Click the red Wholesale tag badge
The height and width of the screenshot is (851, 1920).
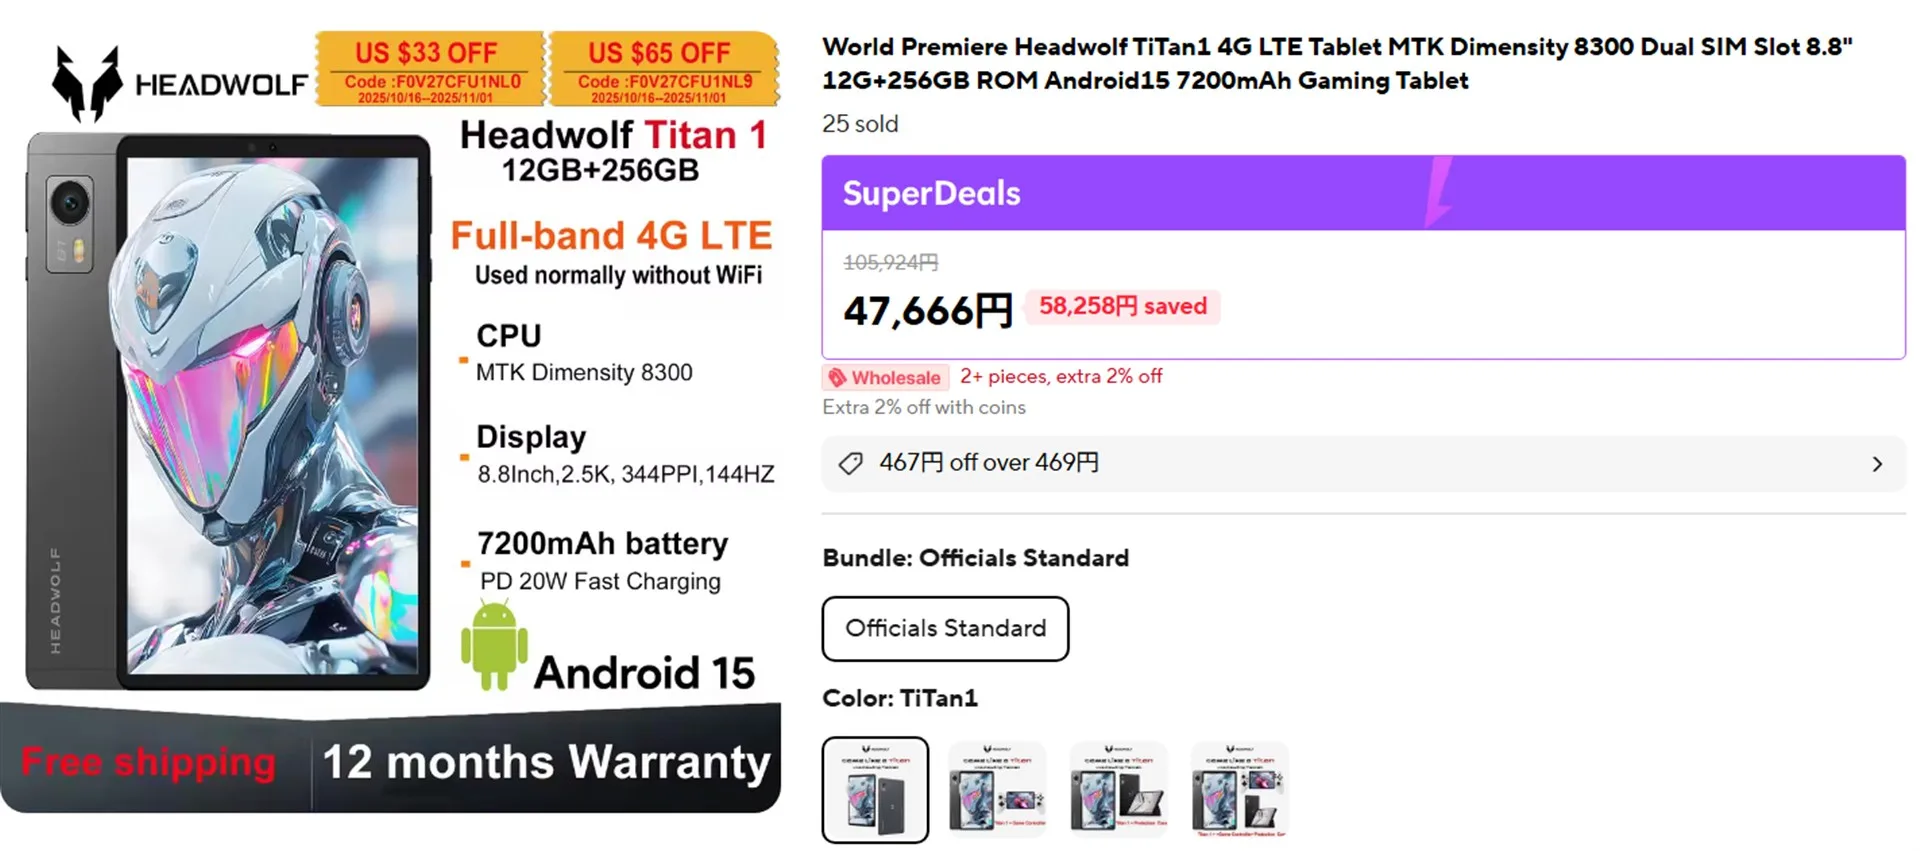point(883,377)
